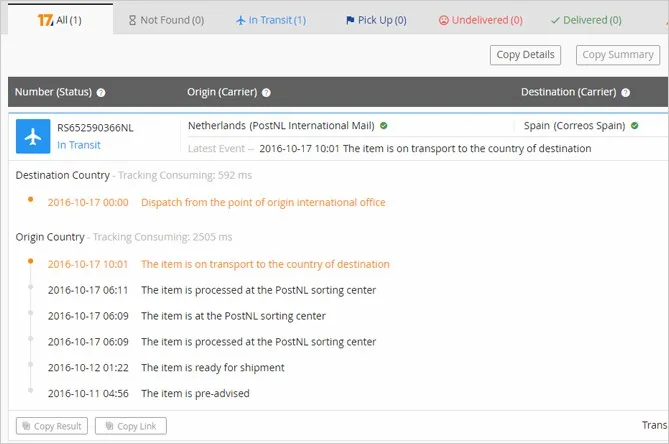
Task: Click the Copy Result button
Action: click(52, 426)
